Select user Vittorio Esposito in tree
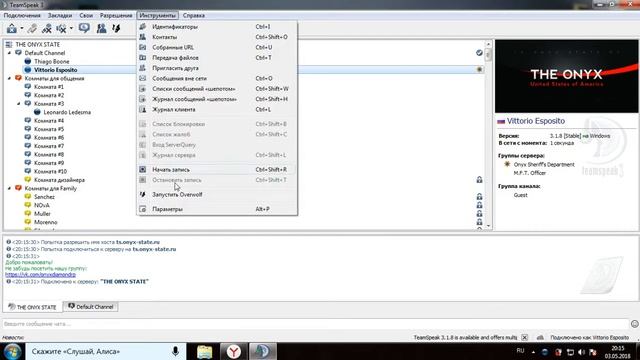Screen dimensions: 640x360 click(56, 70)
